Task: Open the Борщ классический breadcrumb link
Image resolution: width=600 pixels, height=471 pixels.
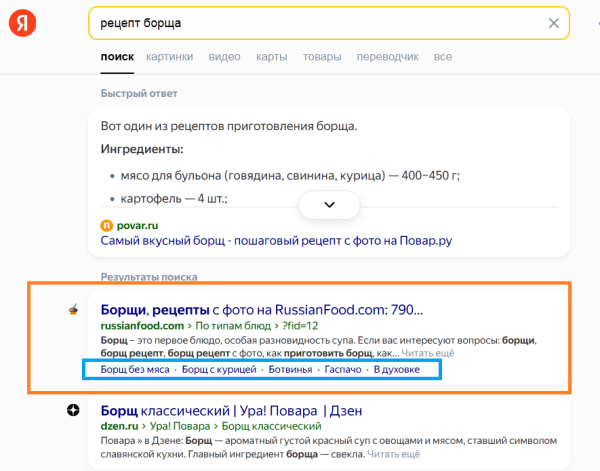Action: [271, 426]
